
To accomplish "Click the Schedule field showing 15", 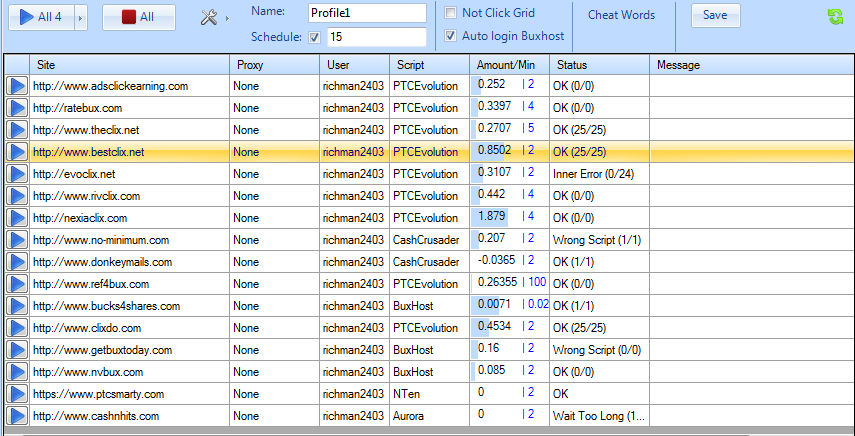I will [x=377, y=37].
